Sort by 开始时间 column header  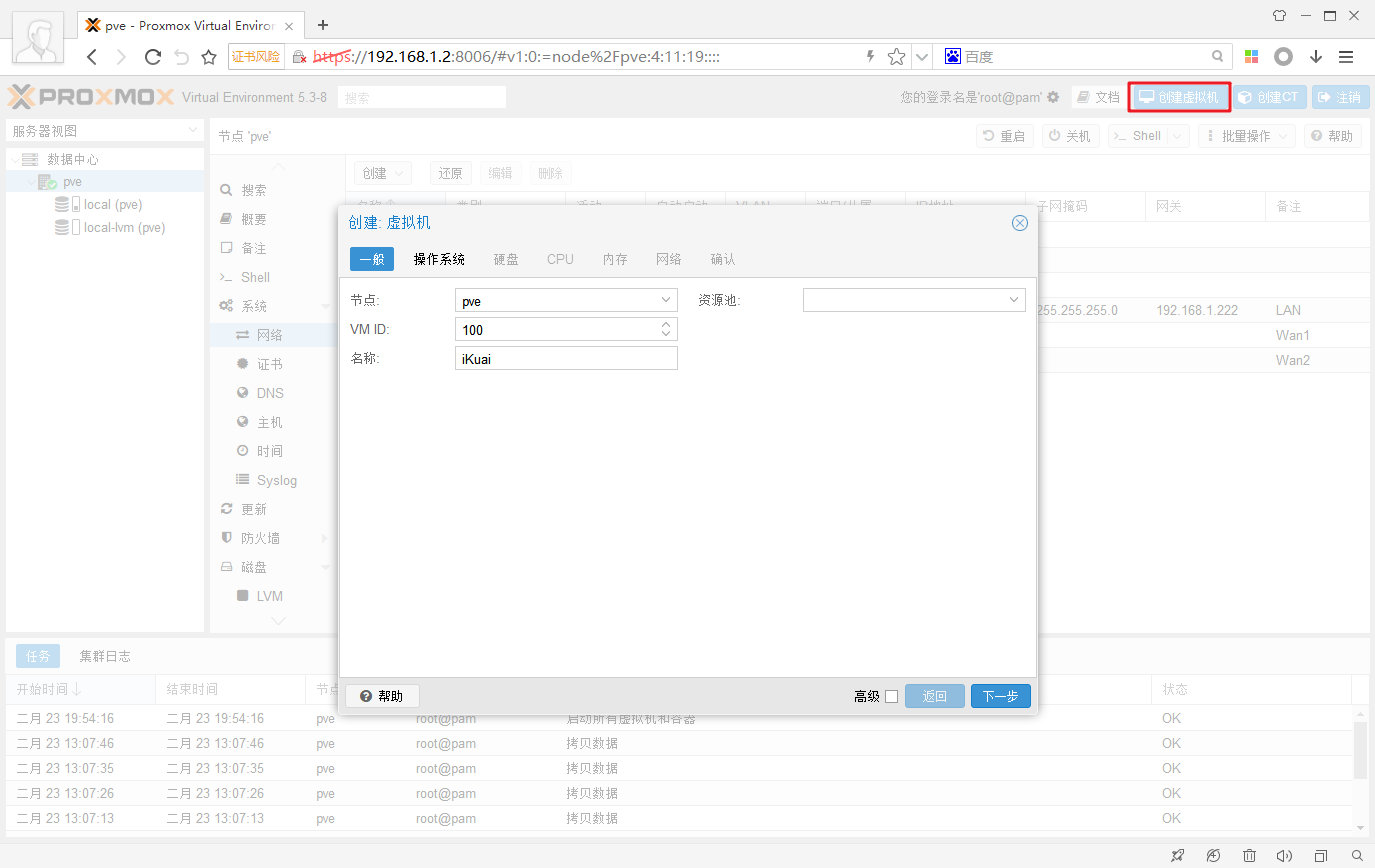point(80,689)
